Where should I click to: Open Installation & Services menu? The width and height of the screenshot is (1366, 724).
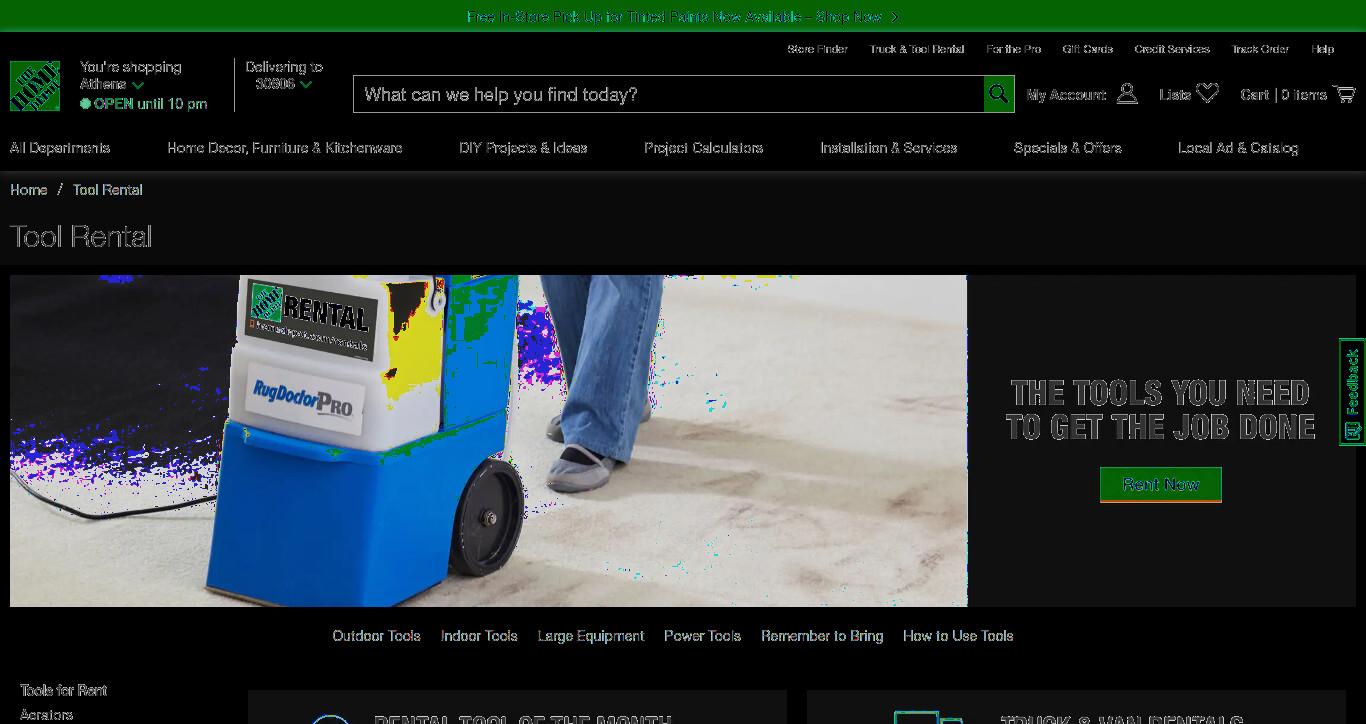click(888, 148)
